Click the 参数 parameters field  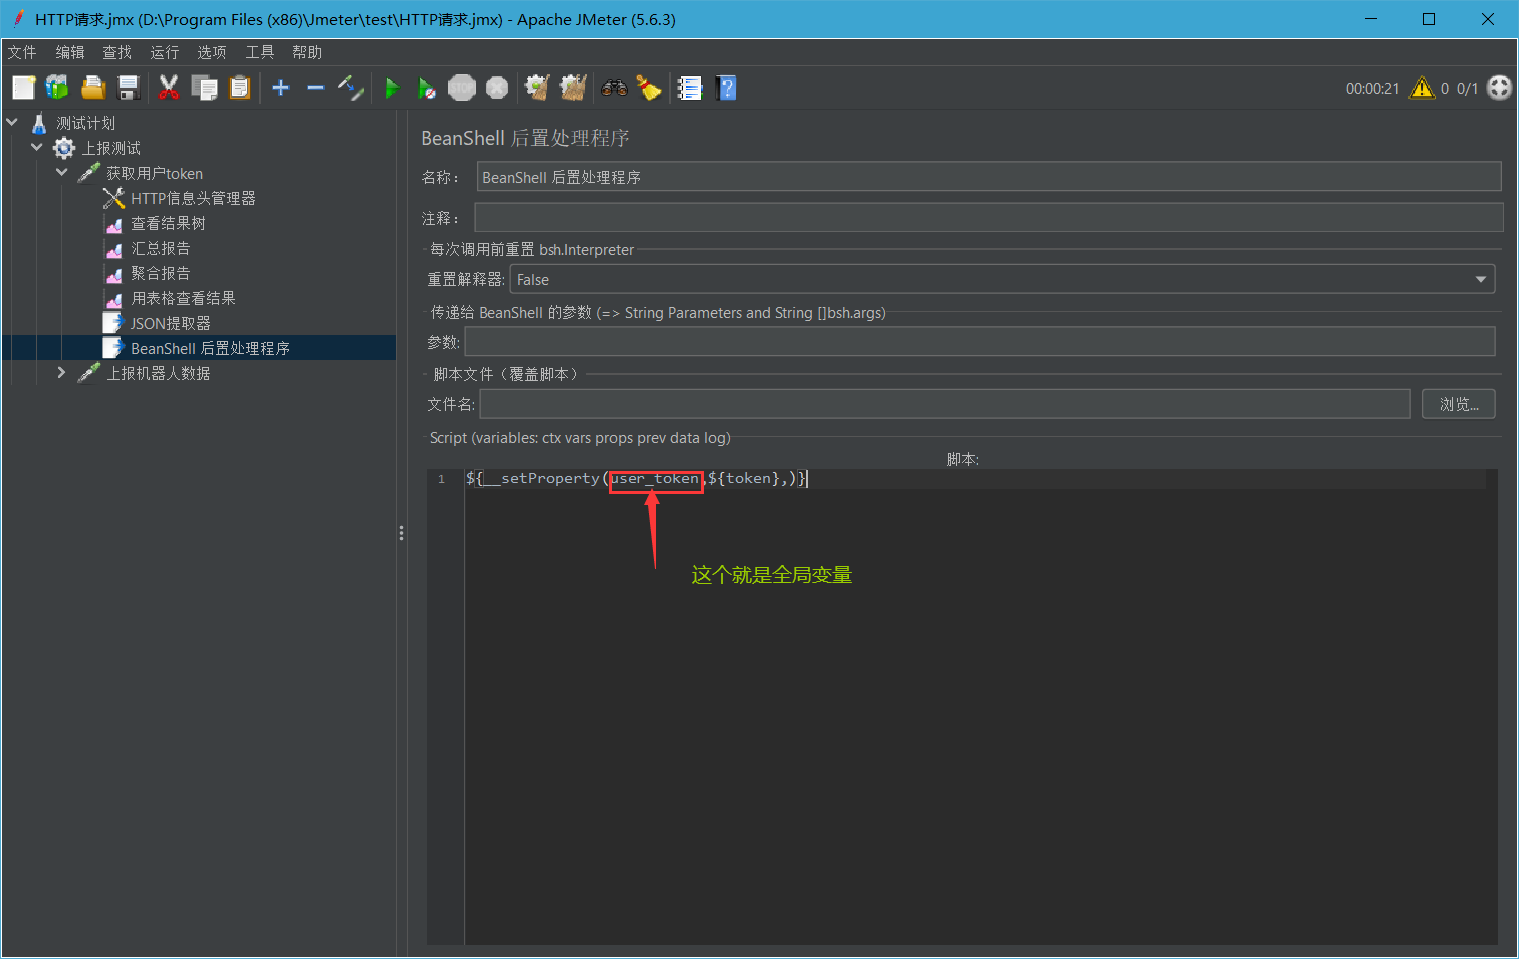click(980, 341)
